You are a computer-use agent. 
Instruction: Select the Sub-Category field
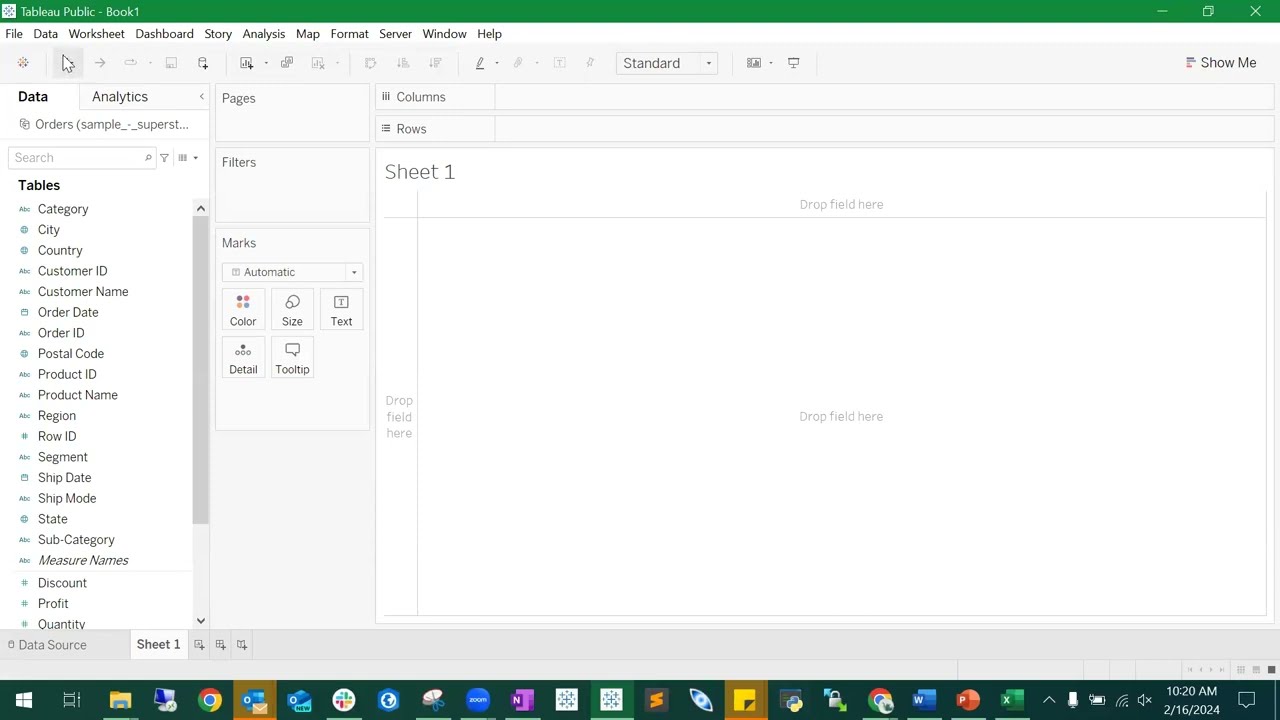coord(76,540)
